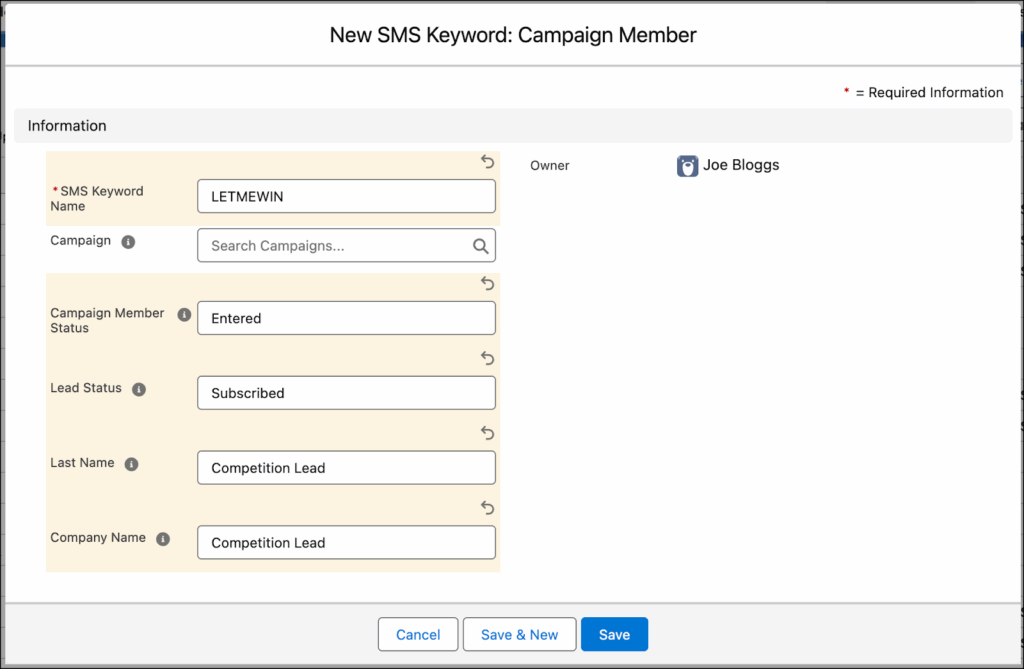
Task: Click the Campaign info tooltip icon
Action: (128, 242)
